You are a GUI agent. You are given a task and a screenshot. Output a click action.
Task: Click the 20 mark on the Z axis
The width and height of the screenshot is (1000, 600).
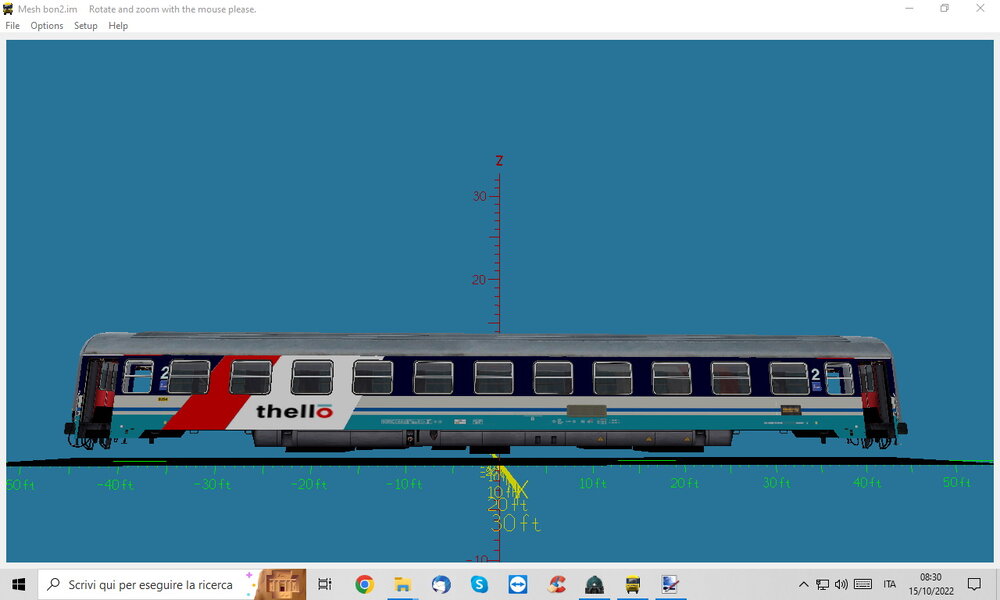pos(479,280)
